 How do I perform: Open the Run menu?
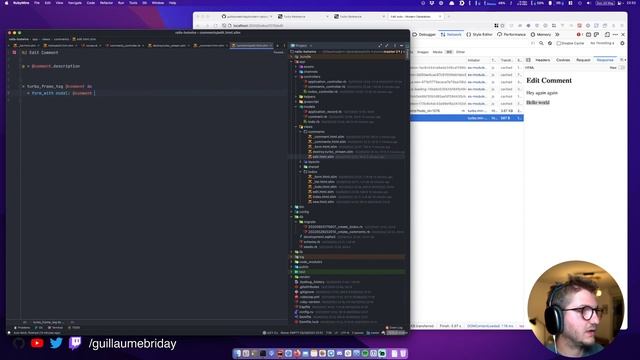[x=121, y=3]
